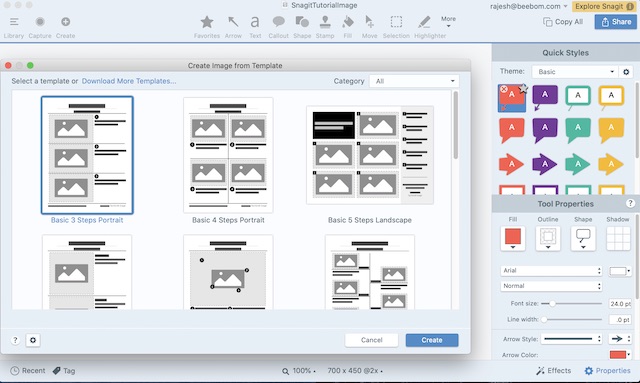This screenshot has width=640, height=383.
Task: Click the Quick Styles theme gear icon
Action: [x=626, y=72]
